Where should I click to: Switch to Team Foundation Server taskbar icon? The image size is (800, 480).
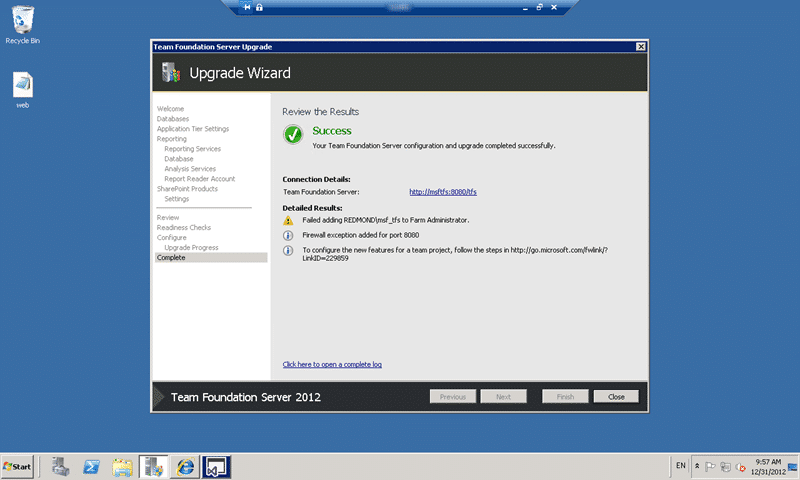(154, 466)
